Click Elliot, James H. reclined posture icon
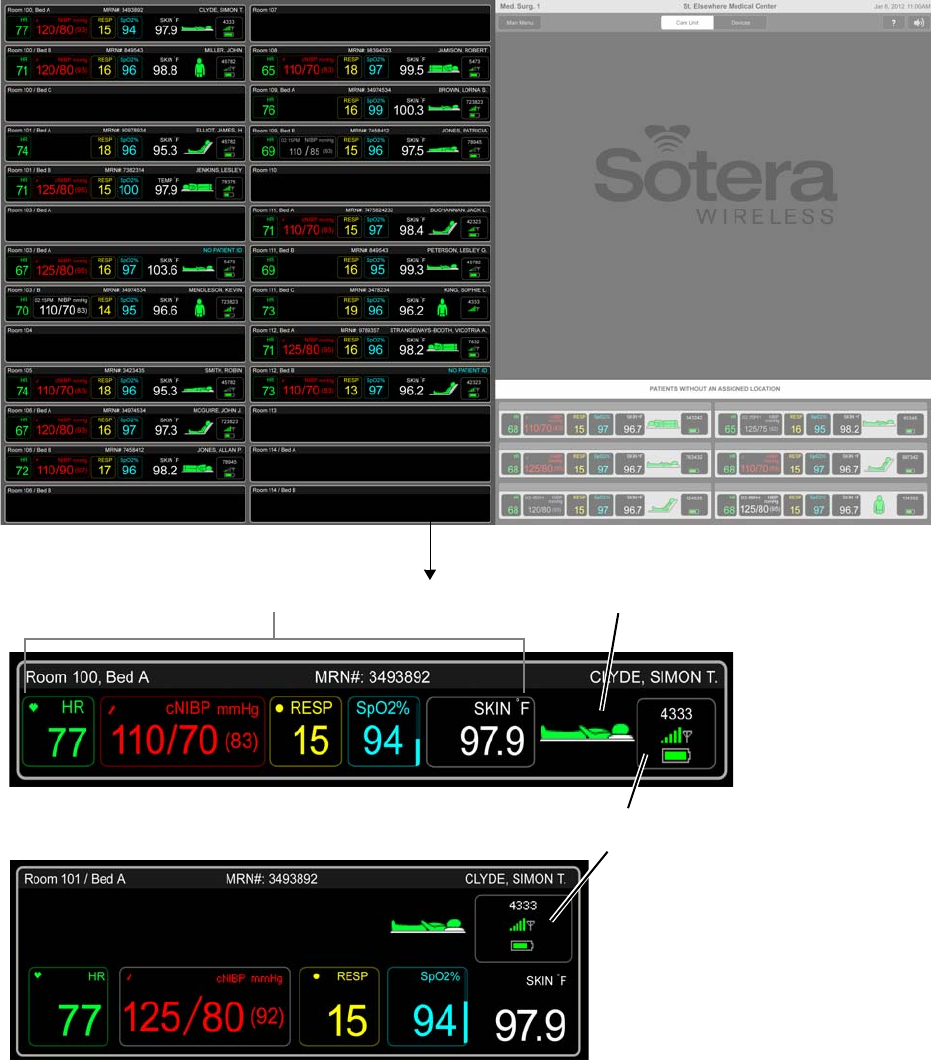 tap(198, 147)
